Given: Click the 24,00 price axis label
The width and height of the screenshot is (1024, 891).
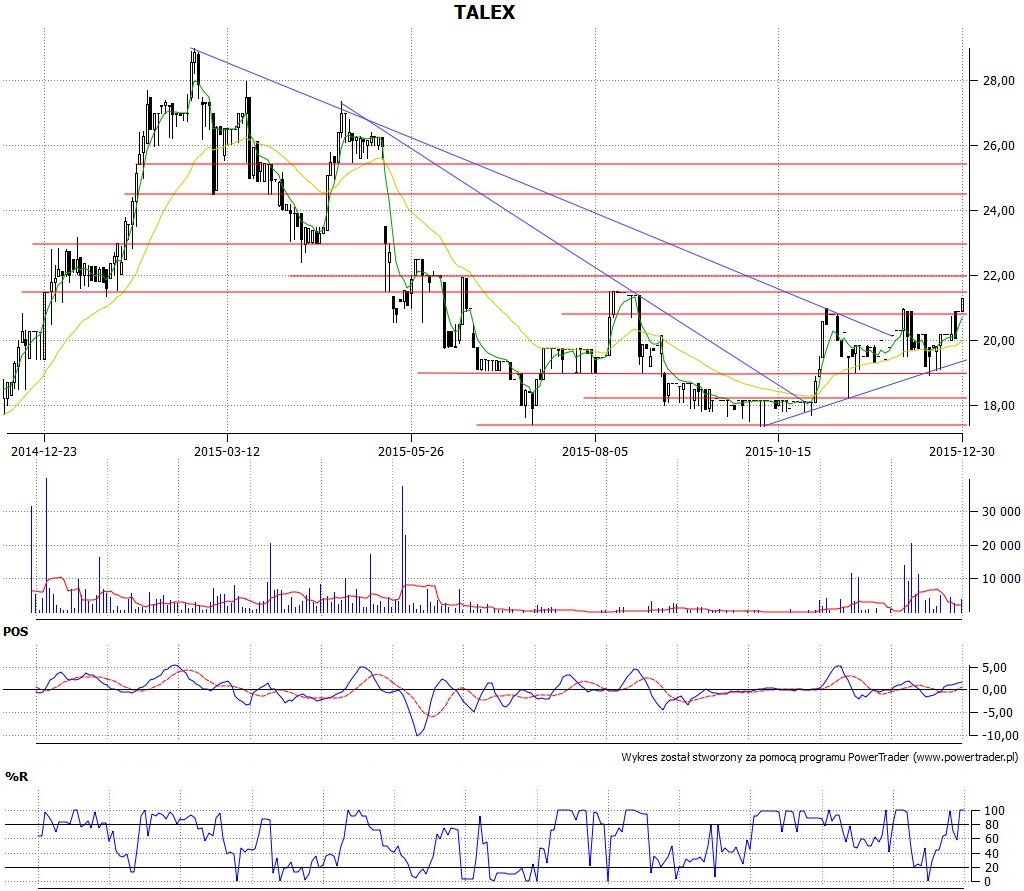Looking at the screenshot, I should pos(999,210).
